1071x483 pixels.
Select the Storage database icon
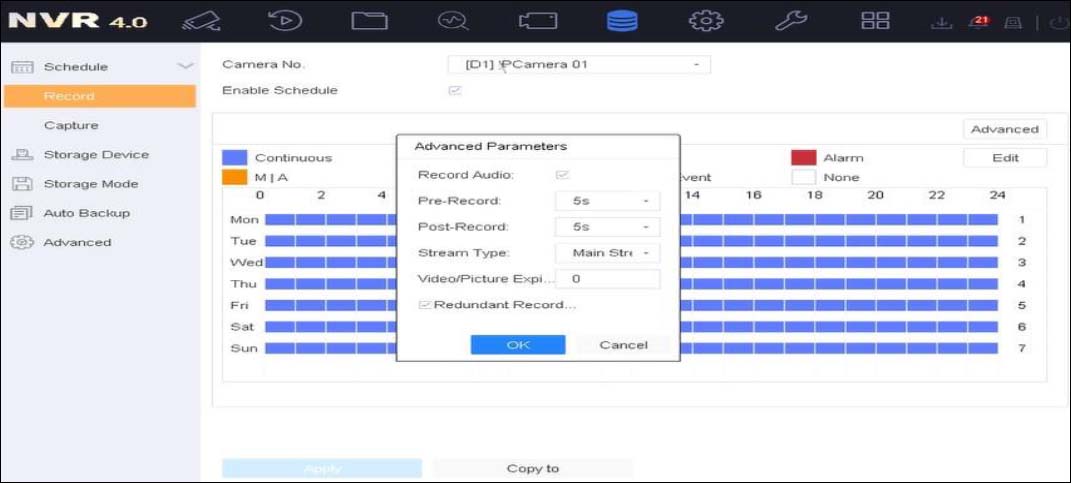[622, 21]
